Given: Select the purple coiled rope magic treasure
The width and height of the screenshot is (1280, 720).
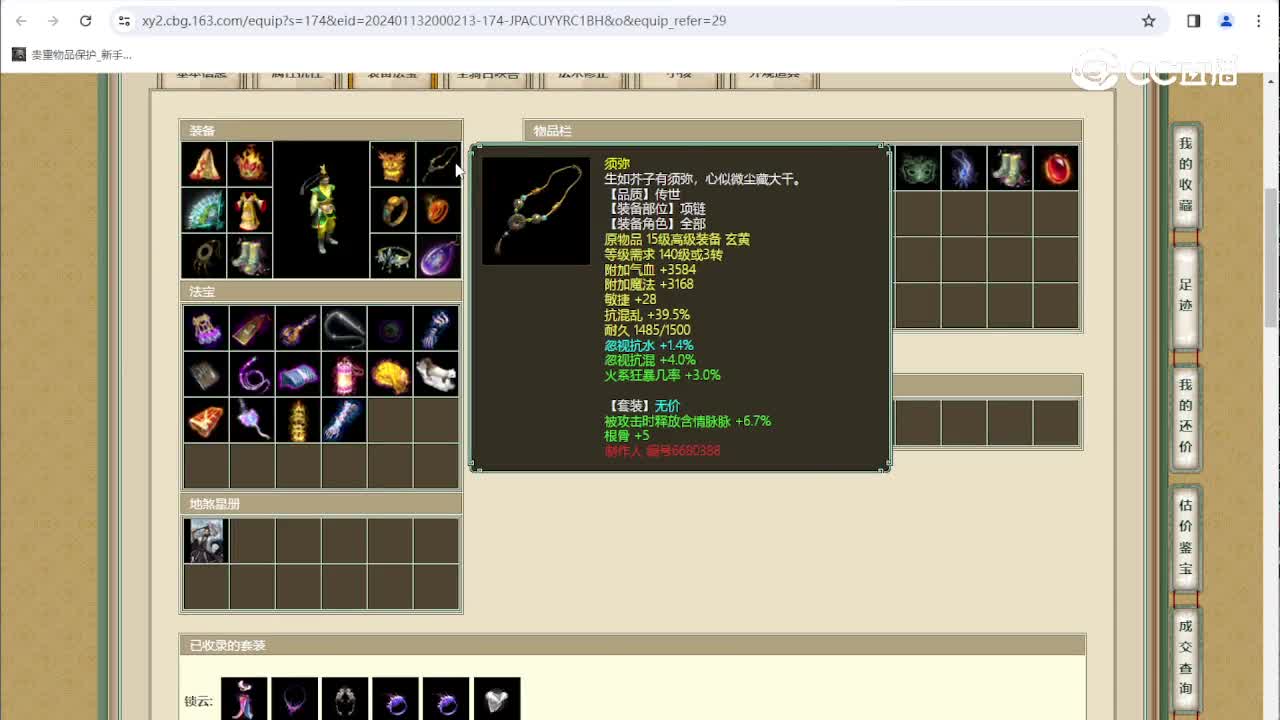Looking at the screenshot, I should point(252,374).
